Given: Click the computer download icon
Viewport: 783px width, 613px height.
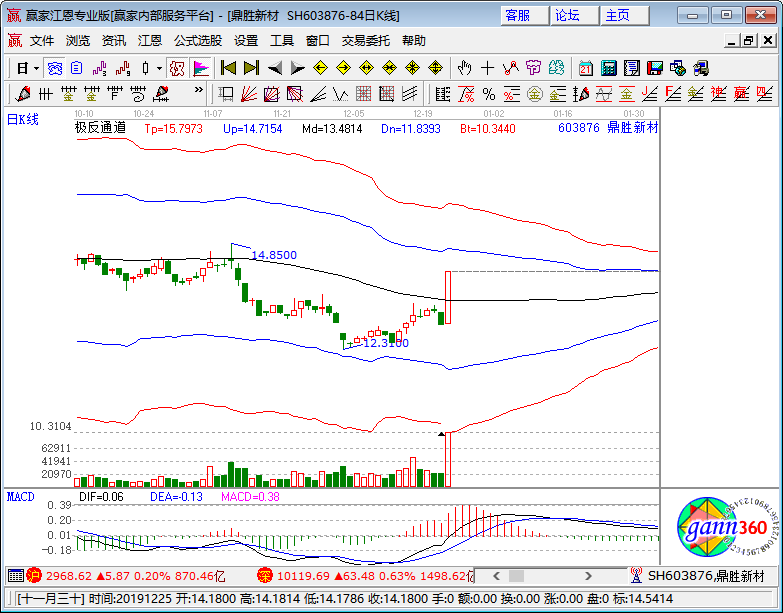Looking at the screenshot, I should tap(701, 68).
